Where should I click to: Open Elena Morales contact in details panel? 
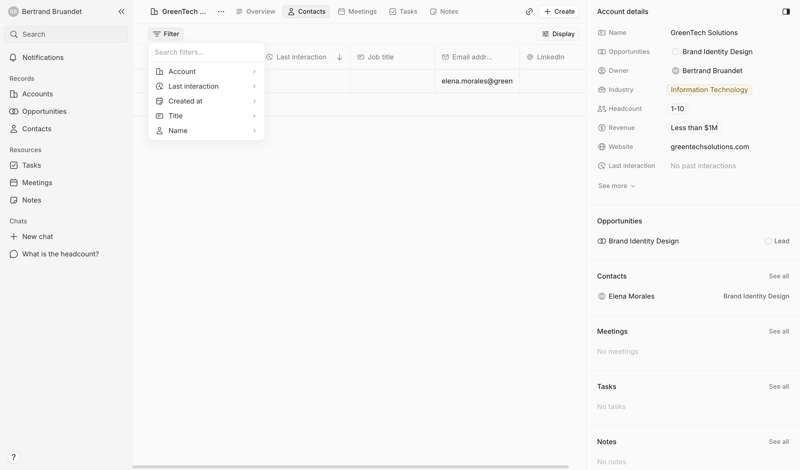pos(631,296)
